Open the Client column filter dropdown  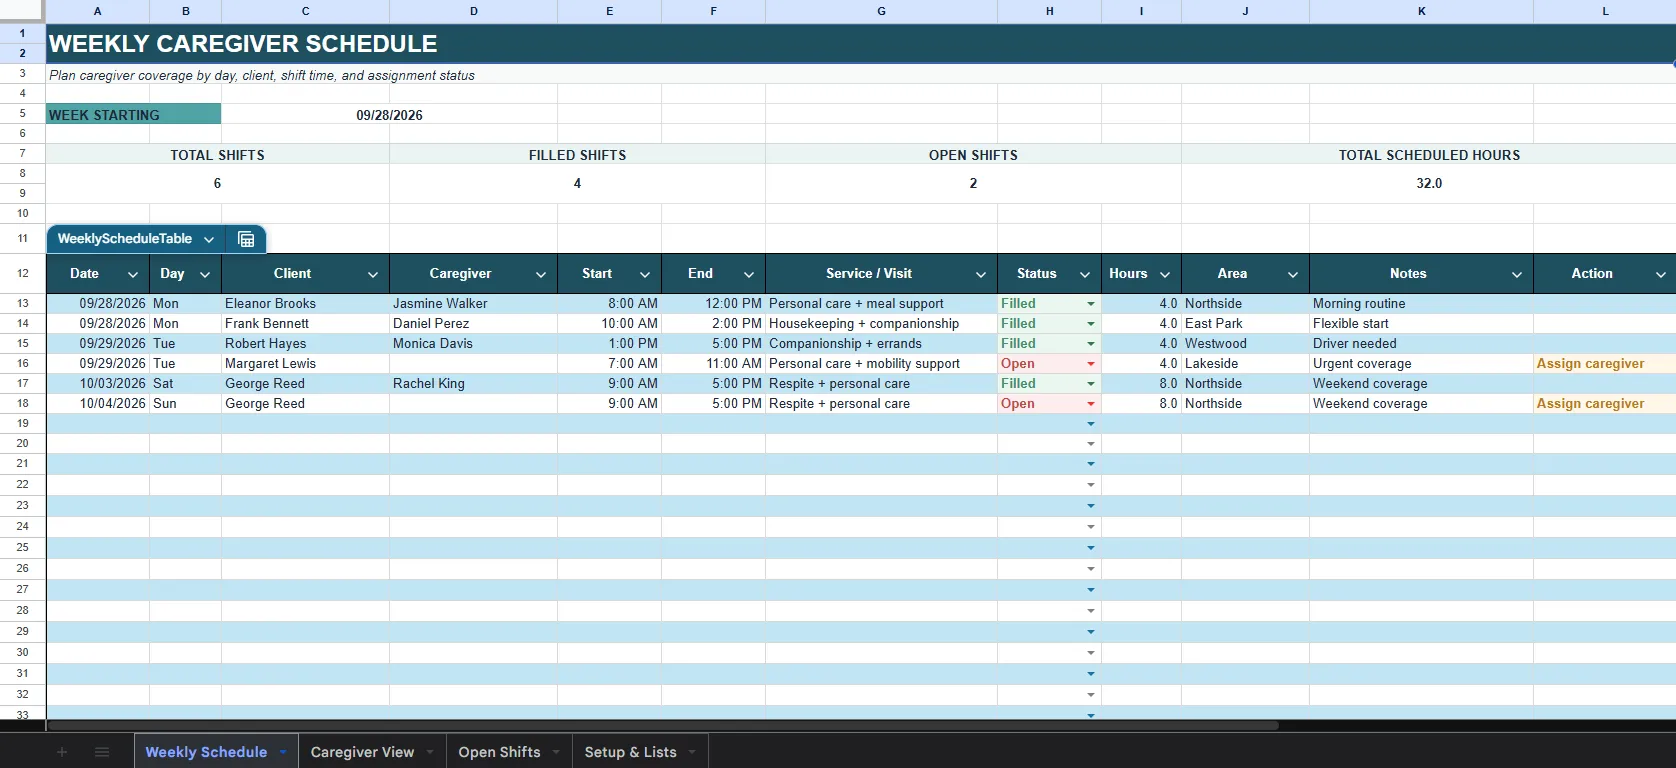372,274
